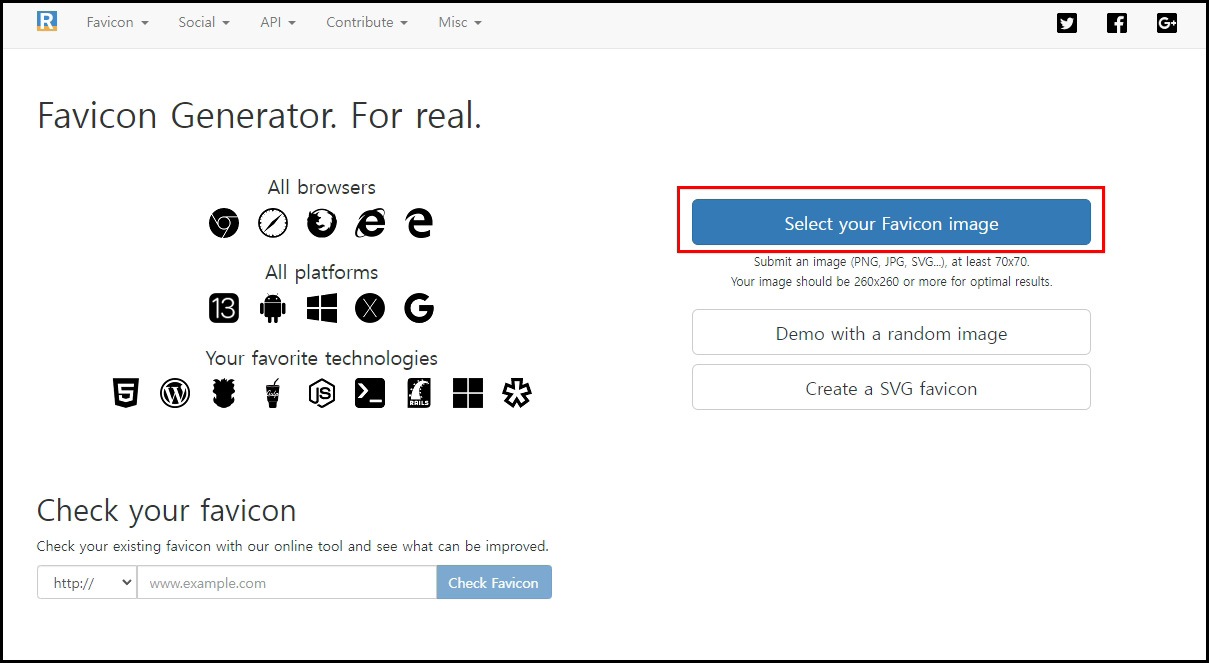The image size is (1209, 663).
Task: Click Select your Favicon image button
Action: coord(891,222)
